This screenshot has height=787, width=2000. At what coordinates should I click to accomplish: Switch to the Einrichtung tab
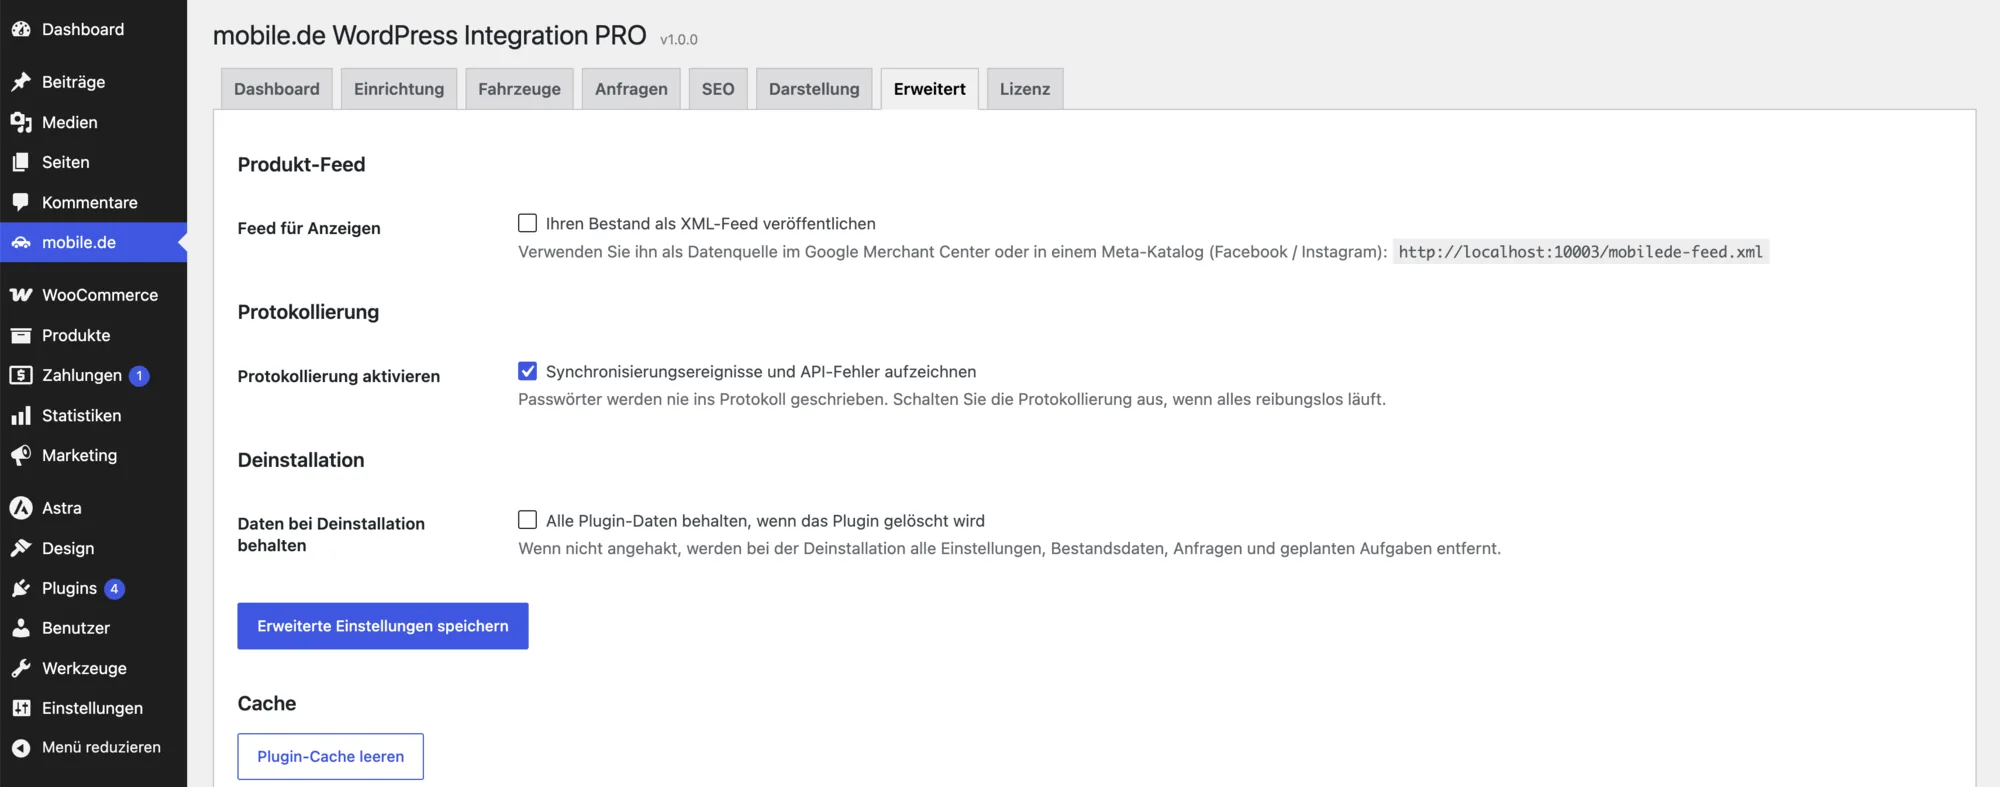(x=399, y=89)
